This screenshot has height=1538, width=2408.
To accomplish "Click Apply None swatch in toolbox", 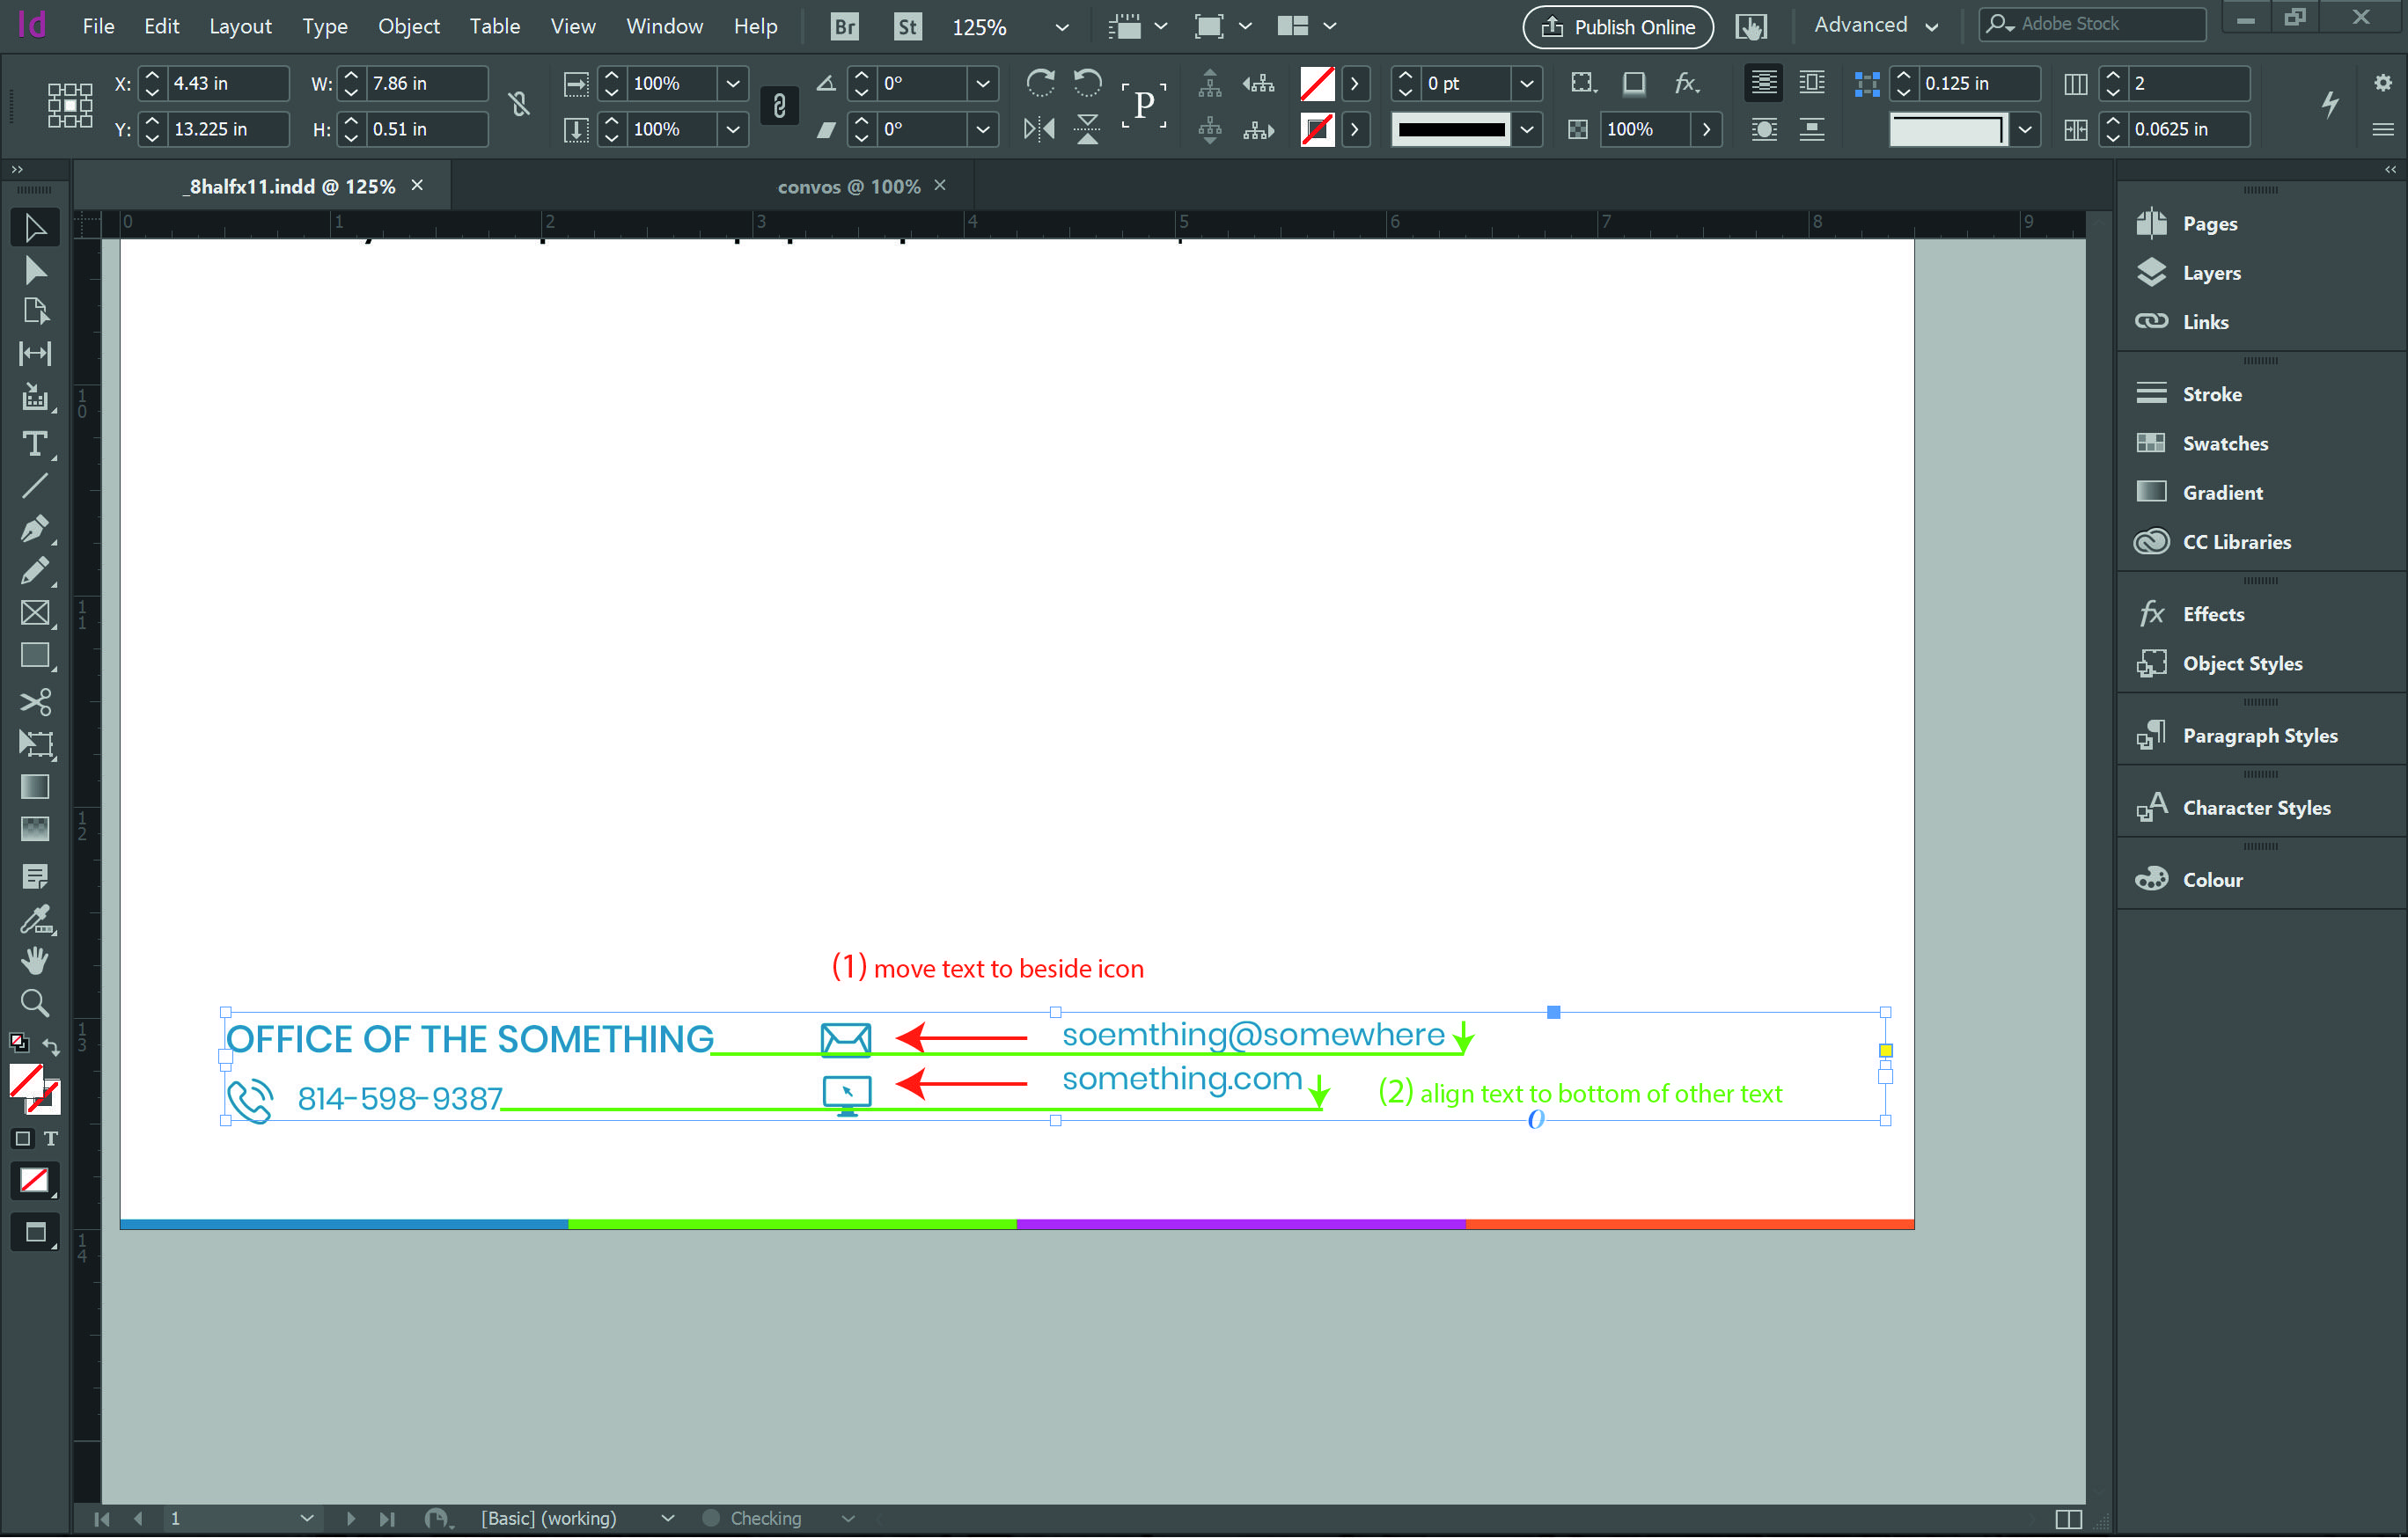I will coord(35,1181).
